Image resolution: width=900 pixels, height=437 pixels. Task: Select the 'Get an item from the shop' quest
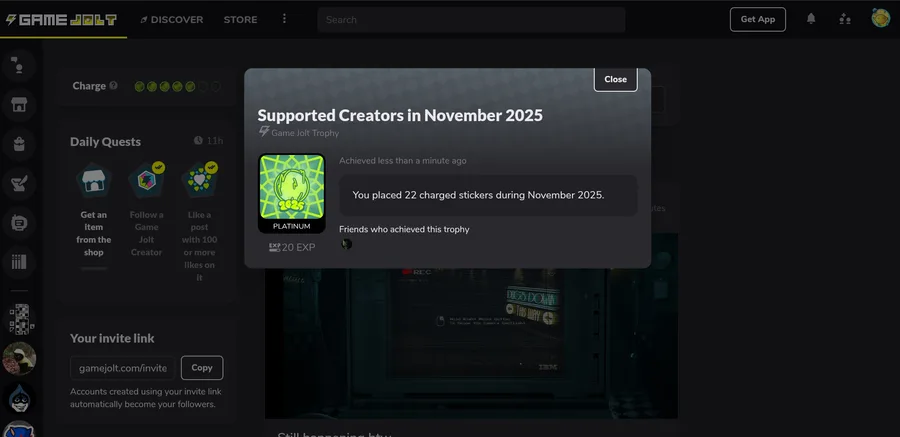point(94,217)
